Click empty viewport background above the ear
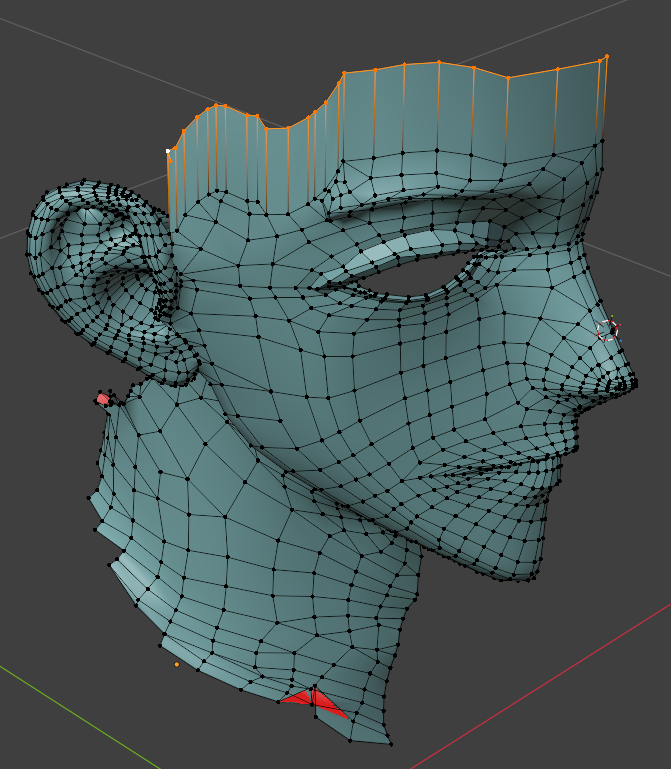Screen dimensions: 671x769 coord(80,100)
